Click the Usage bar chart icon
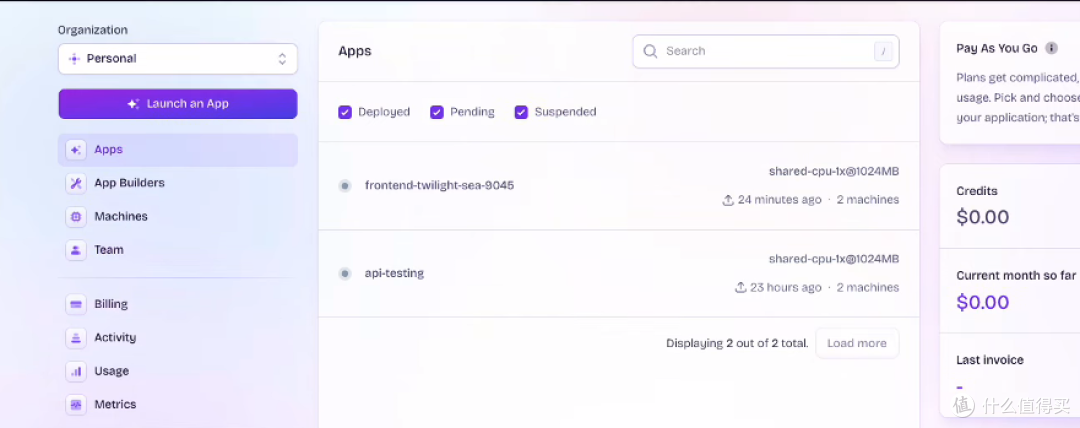Viewport: 1080px width, 428px height. pos(76,371)
